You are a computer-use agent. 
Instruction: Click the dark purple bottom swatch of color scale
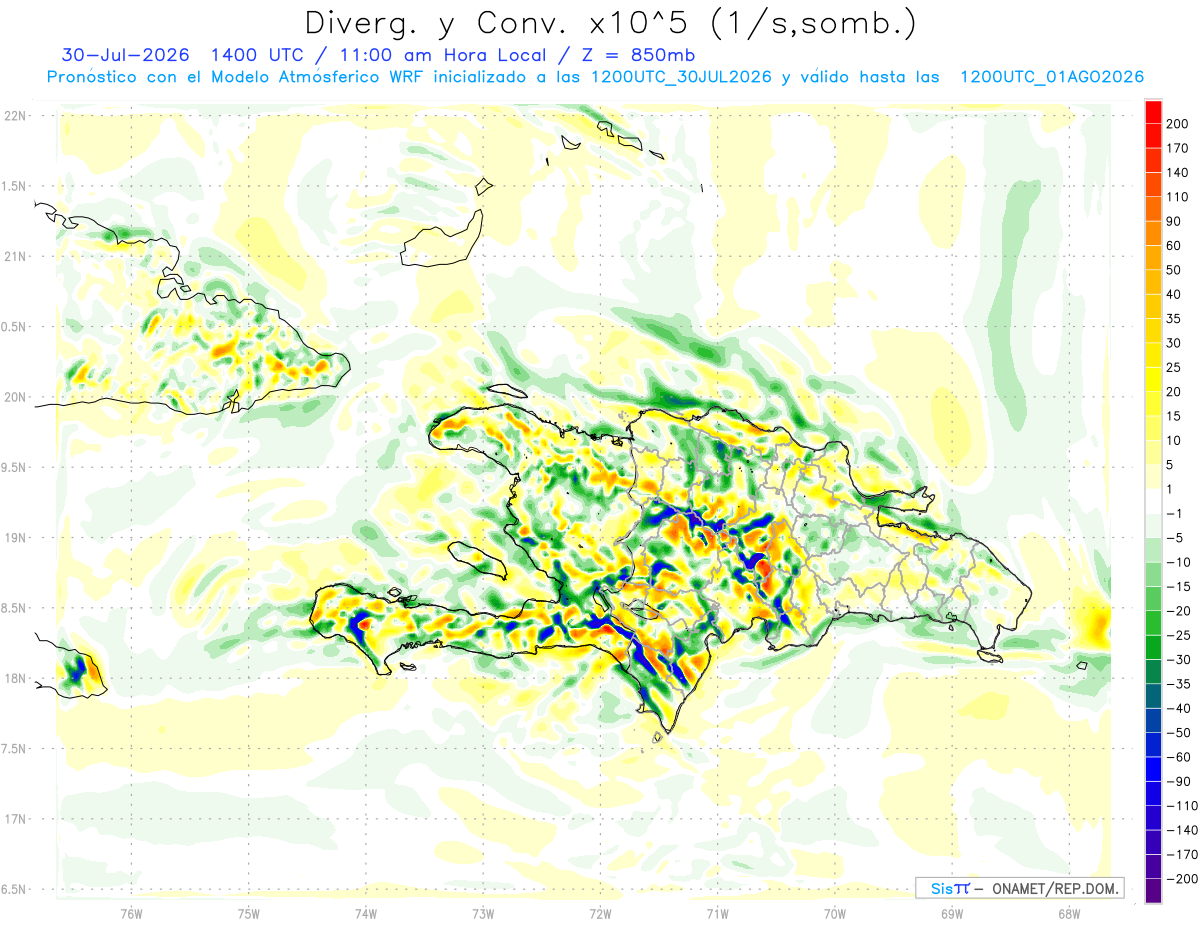(1154, 891)
